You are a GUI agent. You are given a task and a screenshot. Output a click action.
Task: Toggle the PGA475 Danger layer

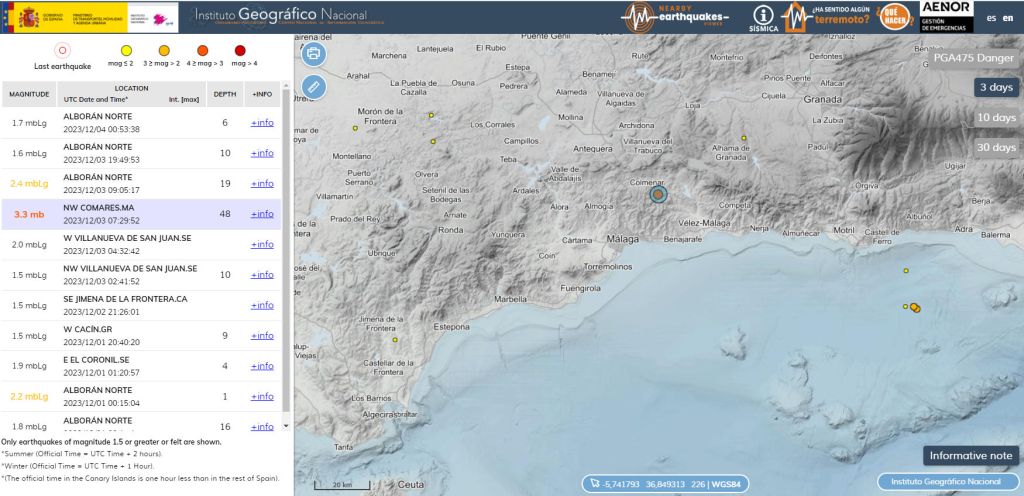coord(973,58)
